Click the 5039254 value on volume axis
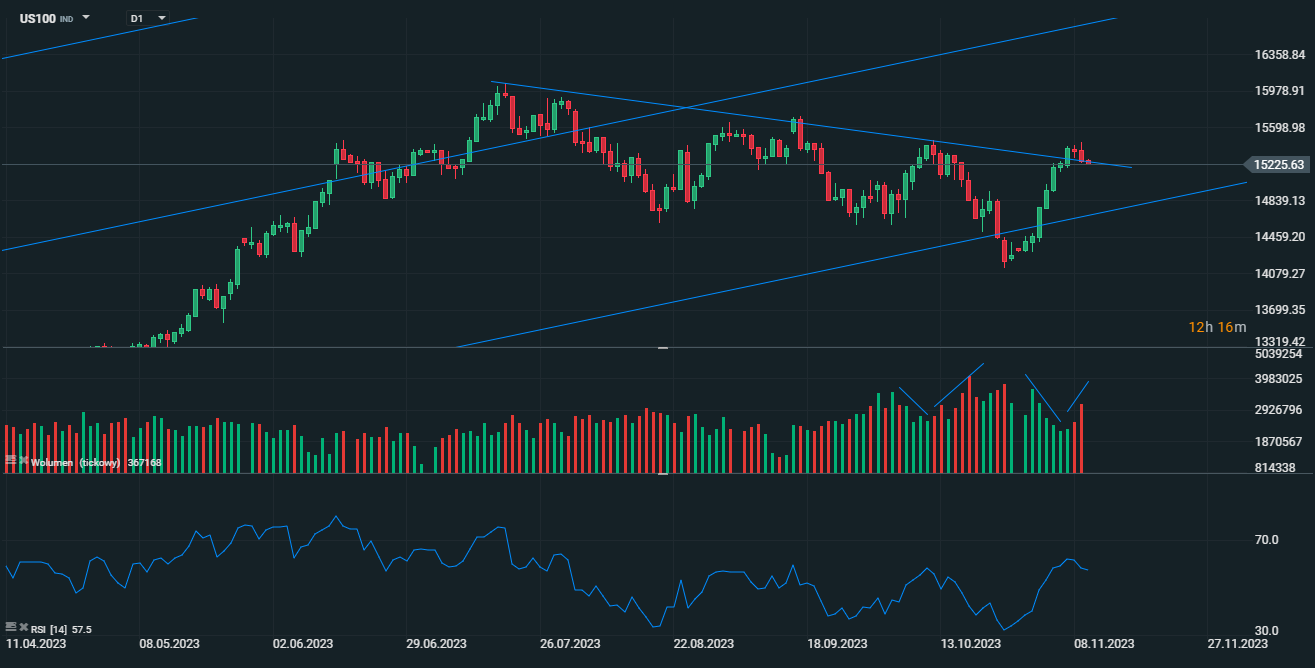 [1277, 354]
